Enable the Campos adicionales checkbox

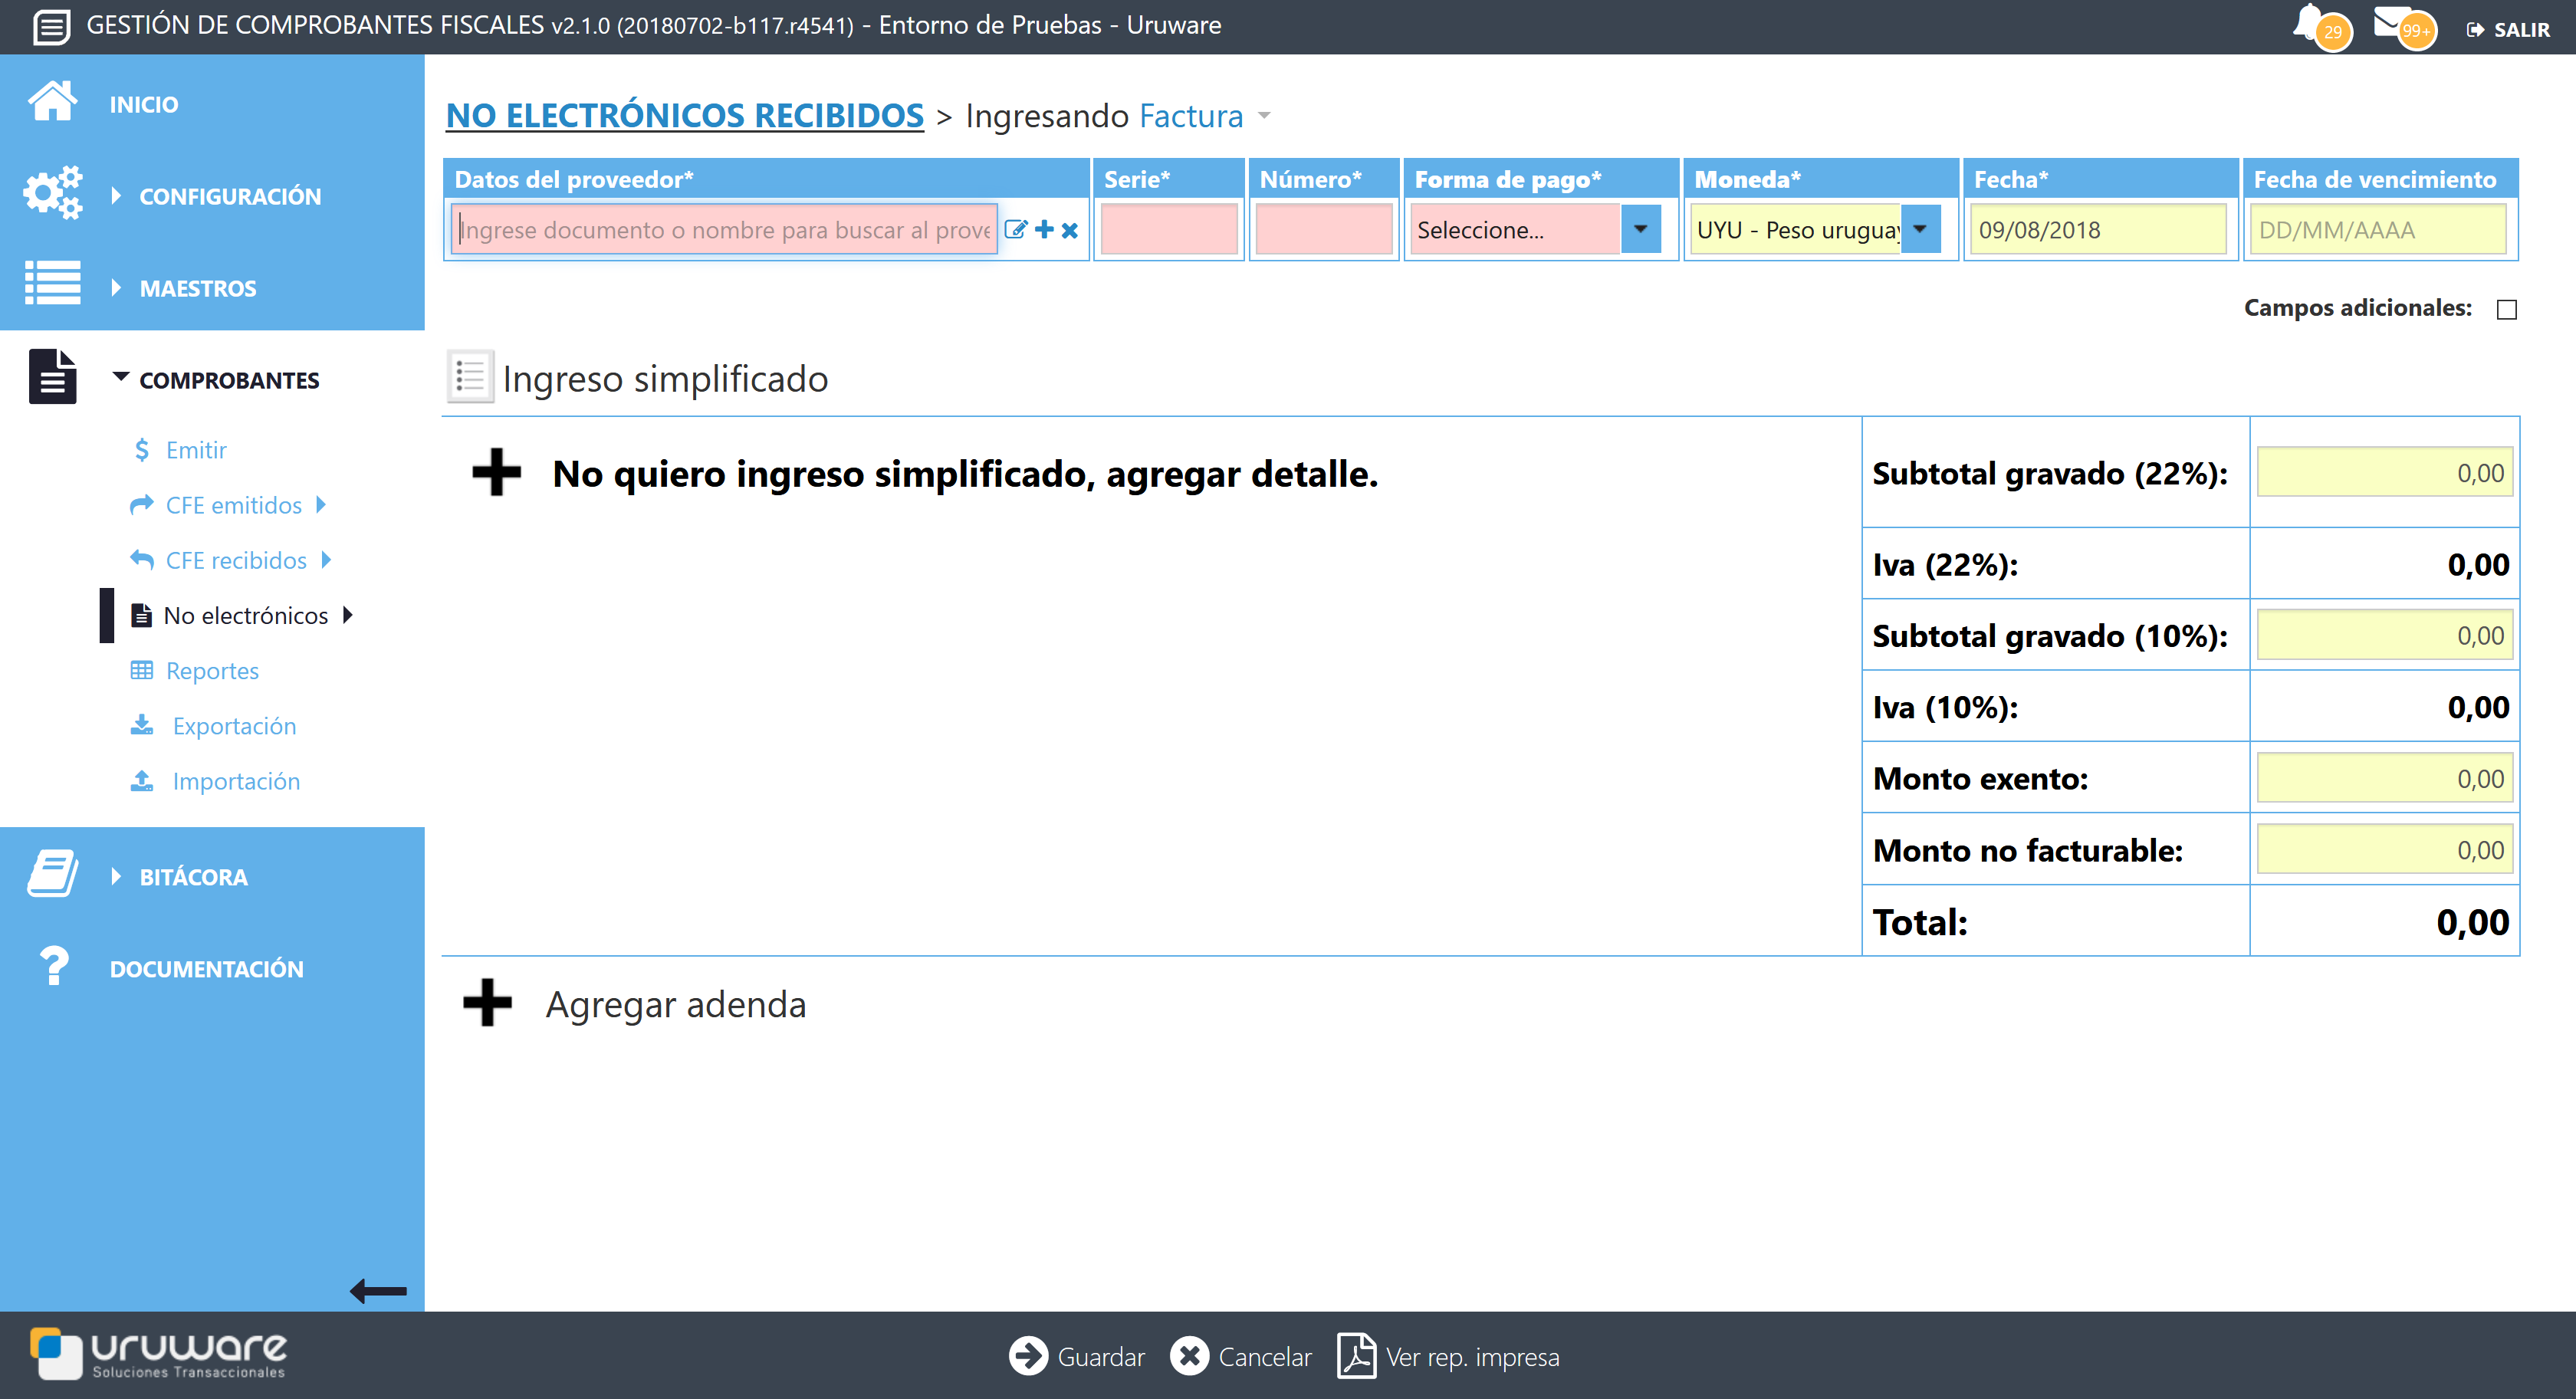2506,309
